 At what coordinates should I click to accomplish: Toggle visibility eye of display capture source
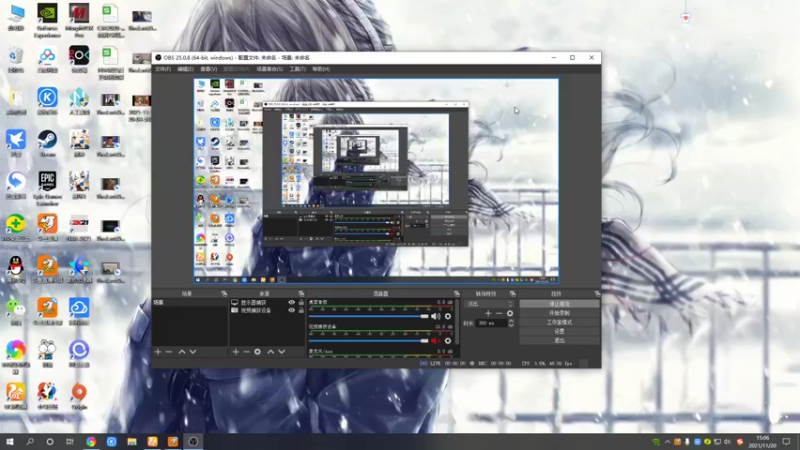point(291,303)
